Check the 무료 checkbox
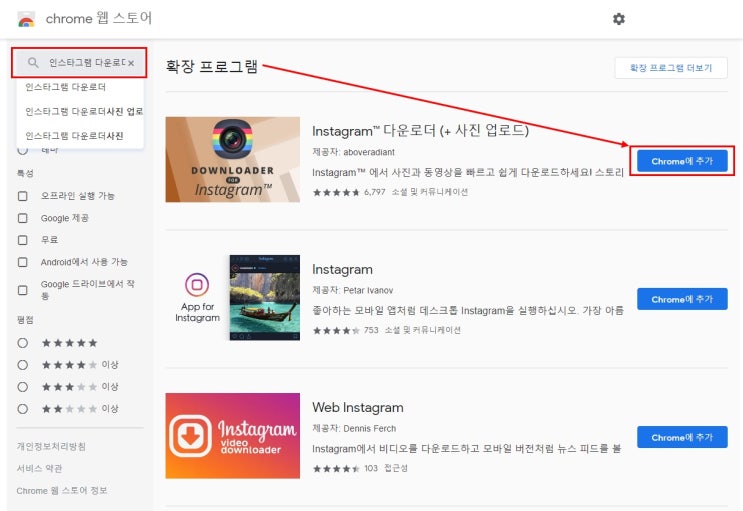 coord(22,240)
